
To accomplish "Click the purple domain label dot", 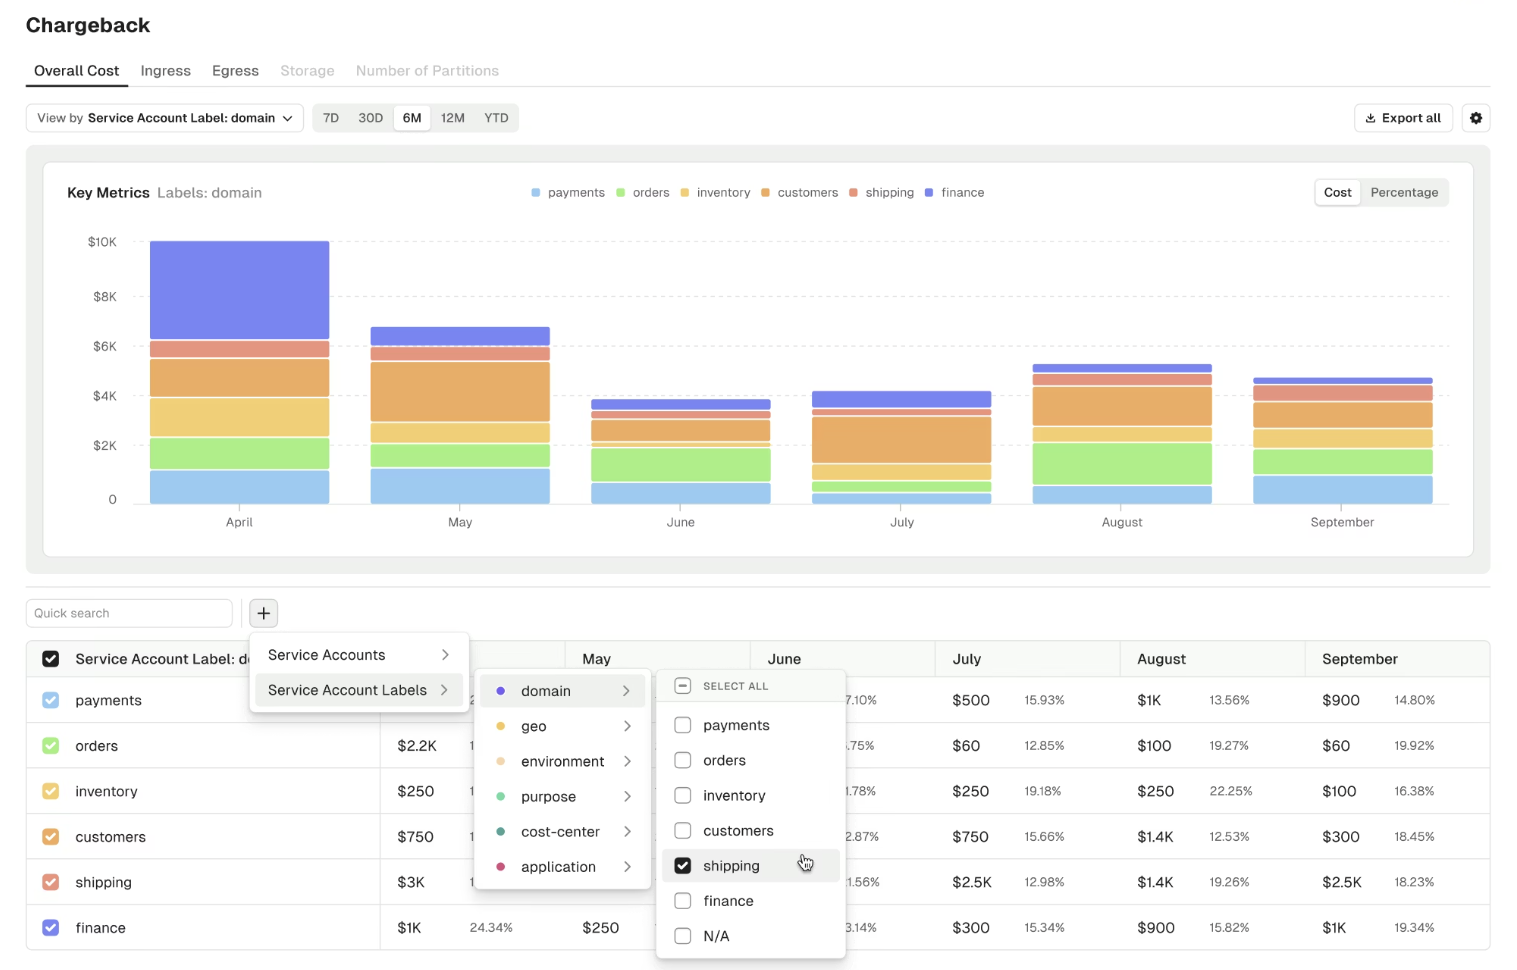I will (501, 691).
